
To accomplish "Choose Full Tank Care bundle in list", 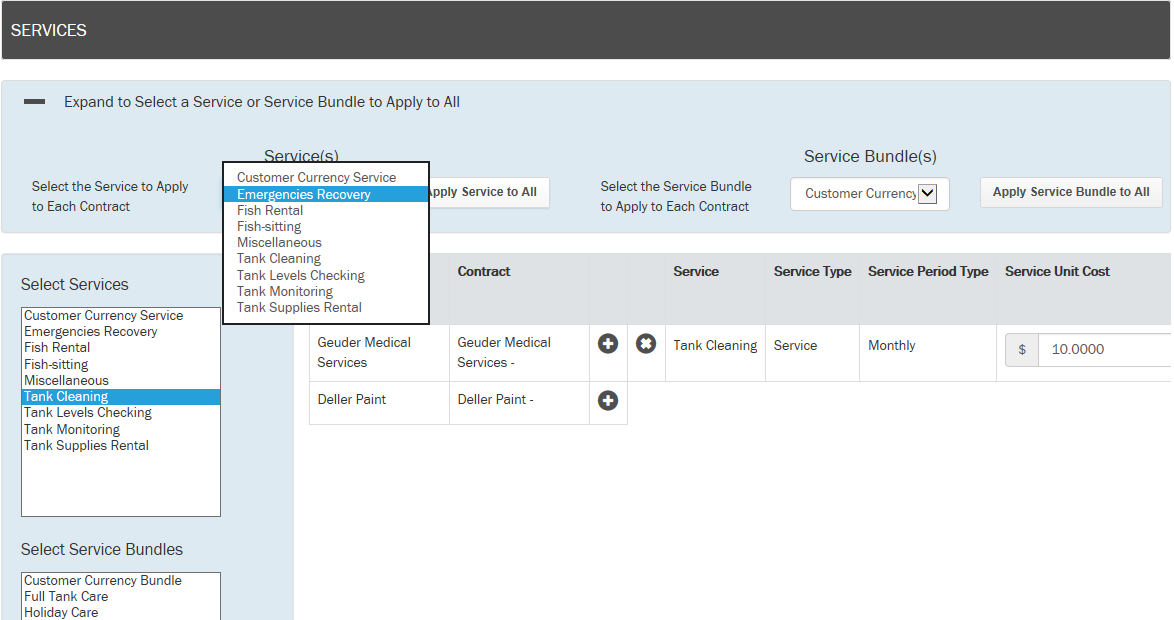I will (66, 597).
